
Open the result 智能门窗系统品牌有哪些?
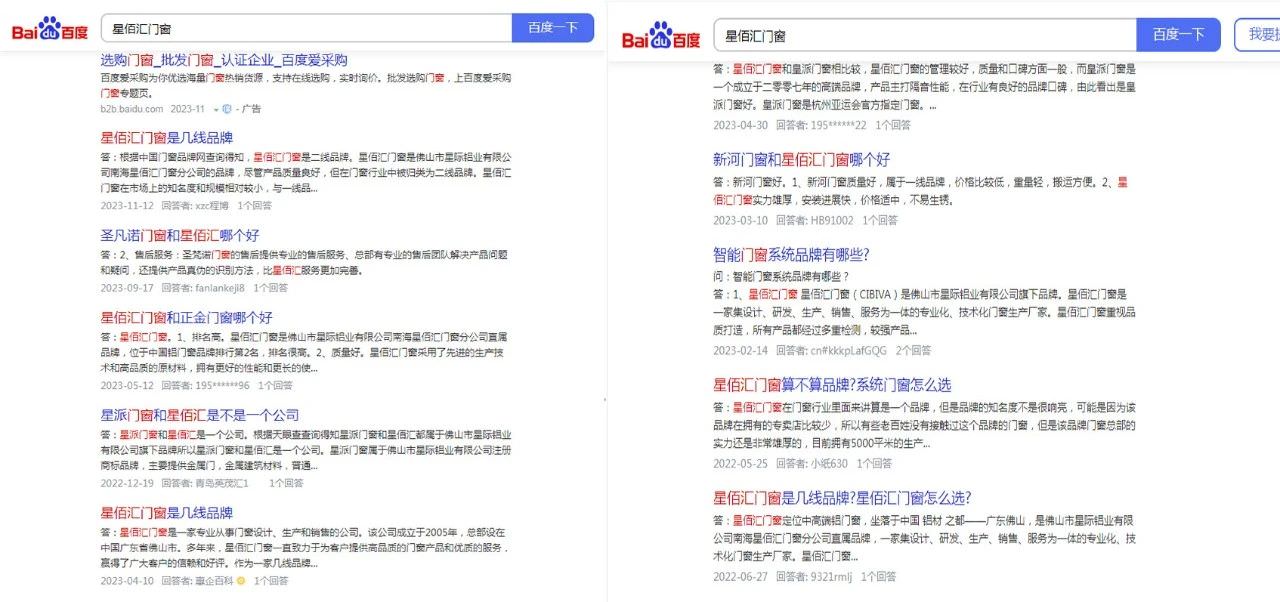(x=791, y=254)
